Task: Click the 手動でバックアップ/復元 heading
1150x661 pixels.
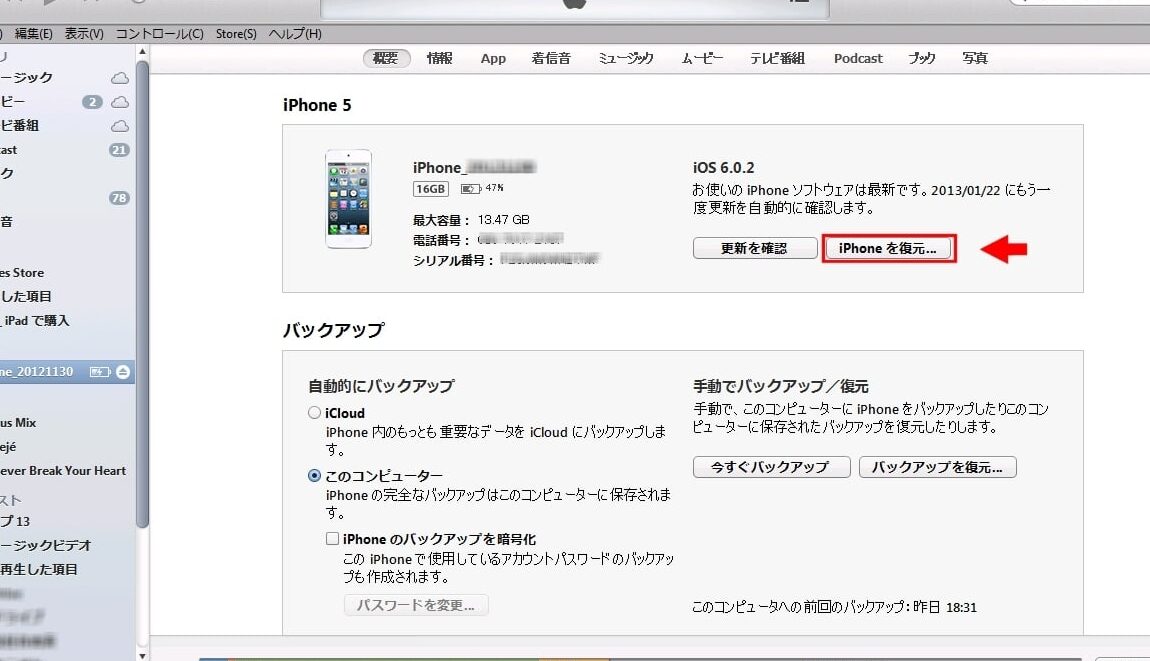Action: [780, 387]
